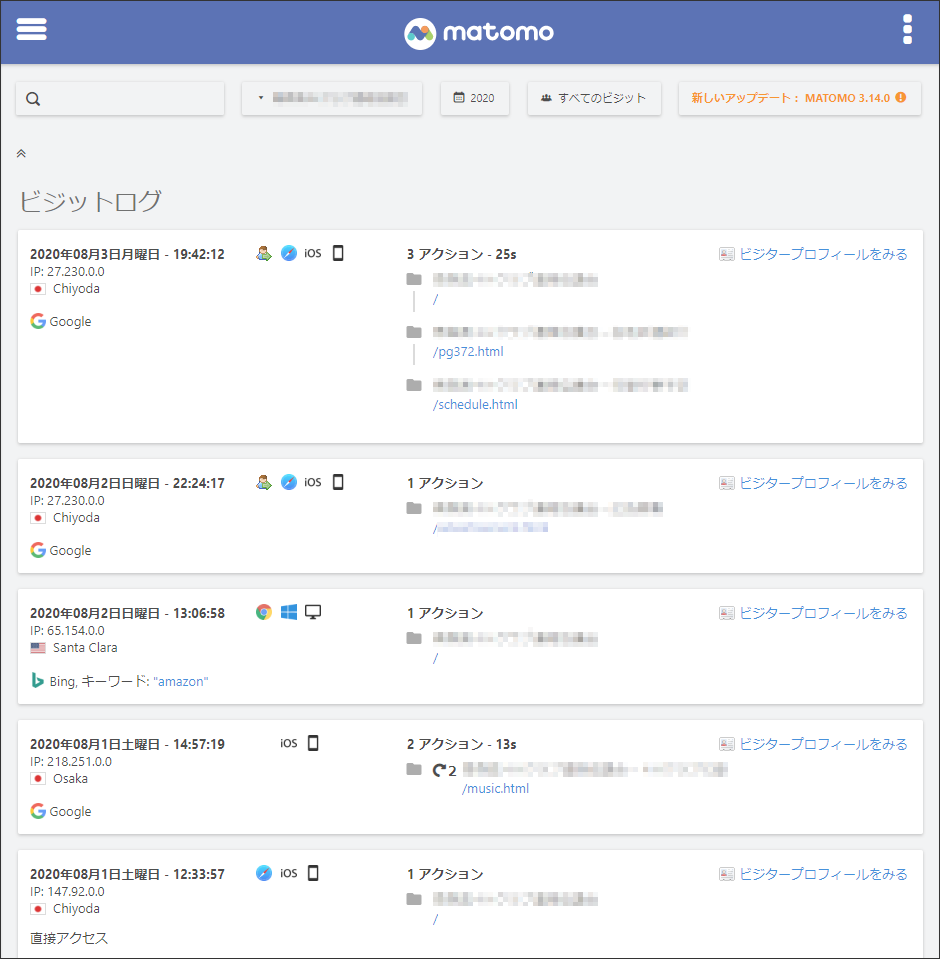Click the new update MATOMO 3.14.0 notice
The height and width of the screenshot is (959, 940).
(x=798, y=98)
